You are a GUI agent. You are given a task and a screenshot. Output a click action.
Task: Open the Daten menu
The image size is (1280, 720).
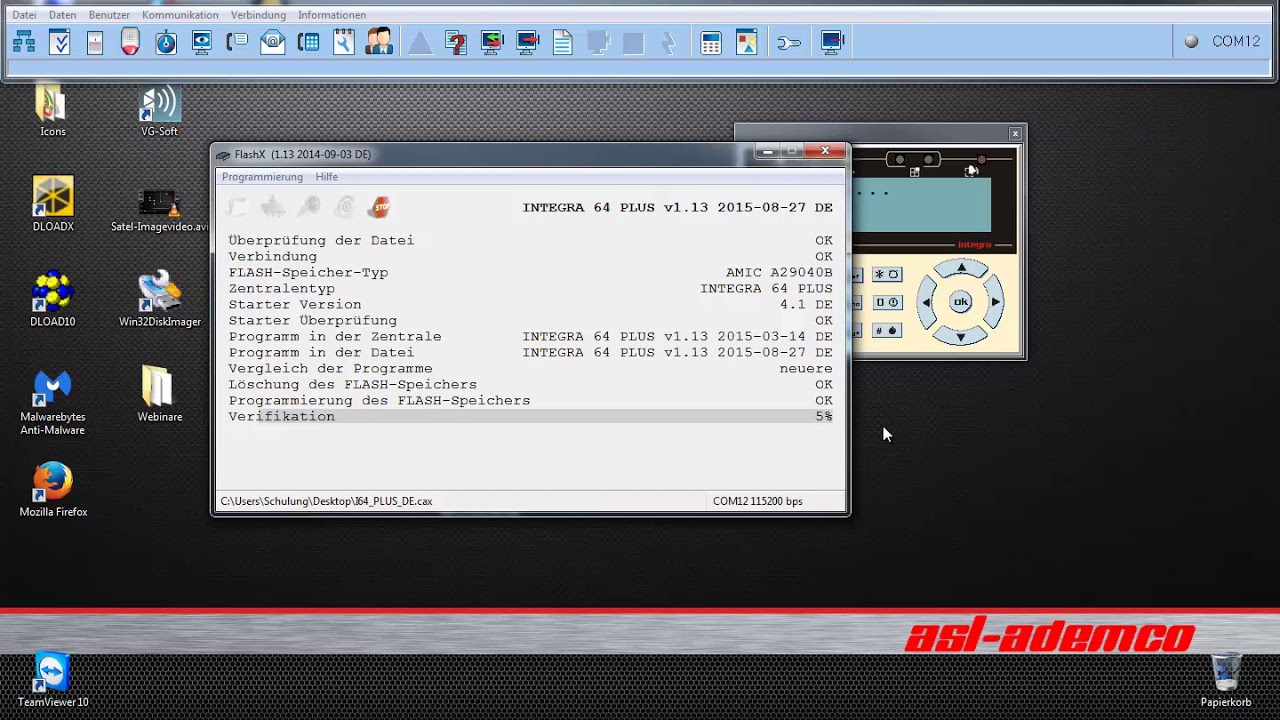pos(62,15)
